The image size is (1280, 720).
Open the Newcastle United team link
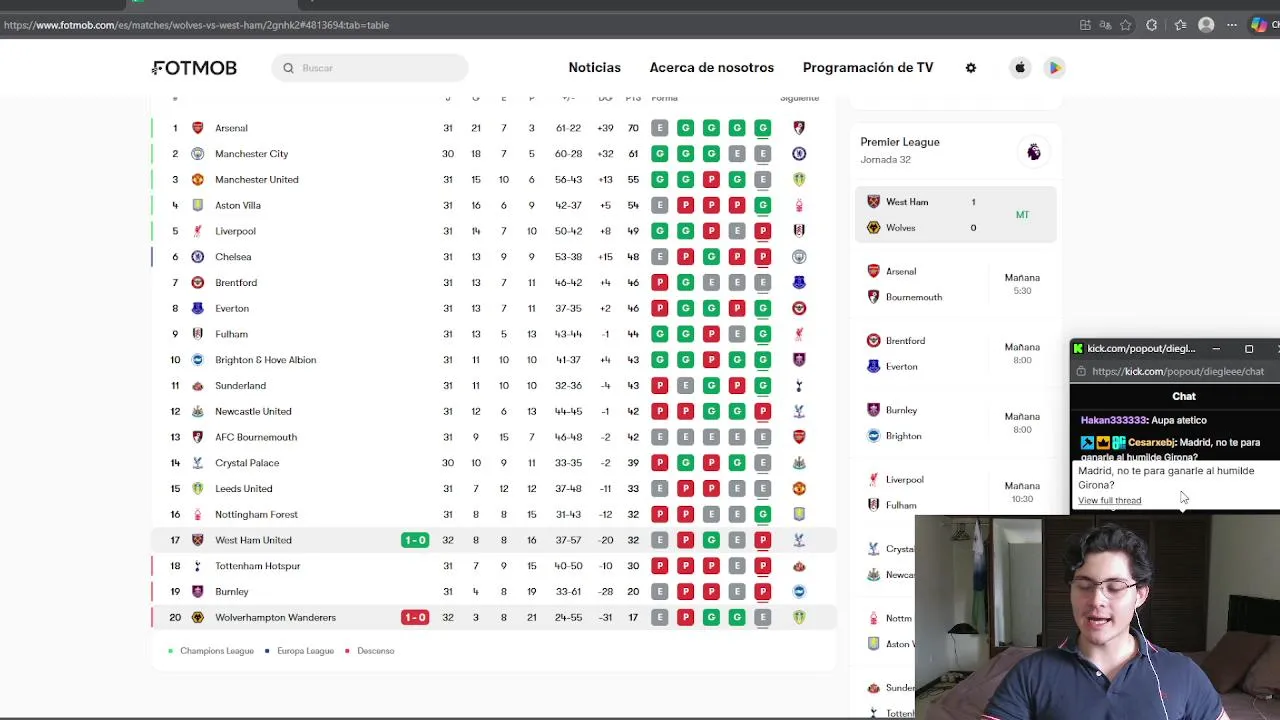pos(253,411)
